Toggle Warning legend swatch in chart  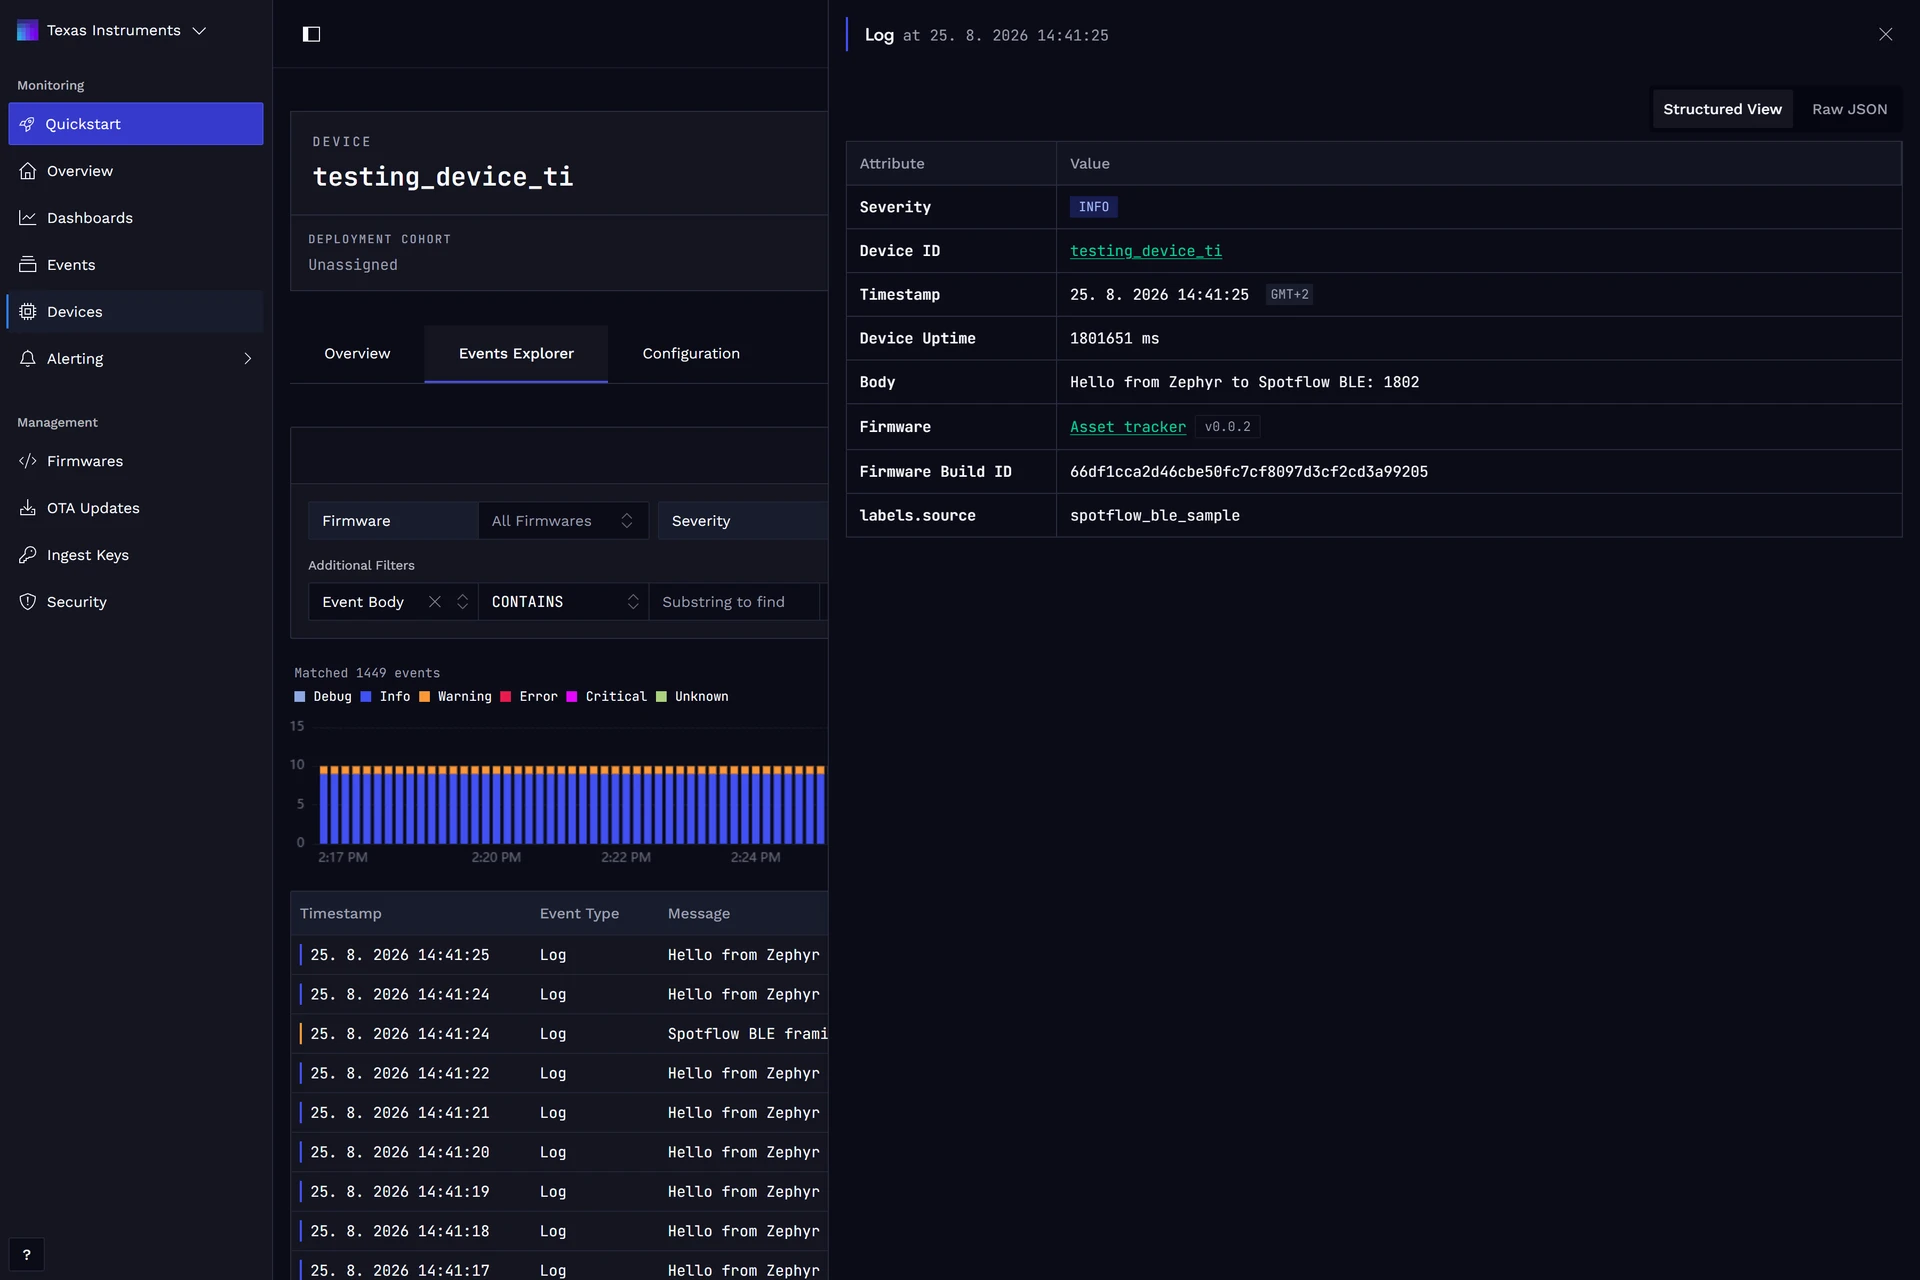(x=424, y=697)
